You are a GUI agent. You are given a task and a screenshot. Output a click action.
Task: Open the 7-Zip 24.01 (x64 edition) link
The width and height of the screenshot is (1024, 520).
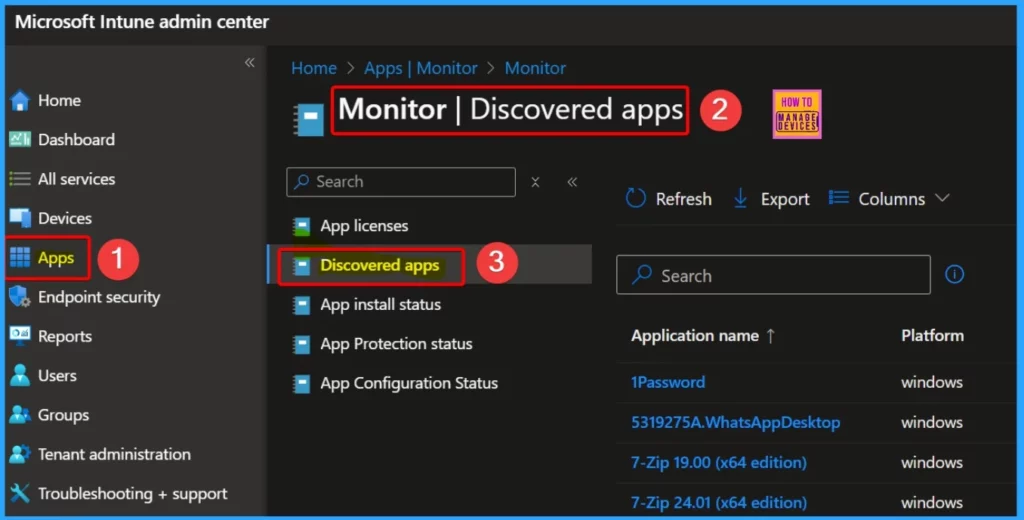[719, 502]
